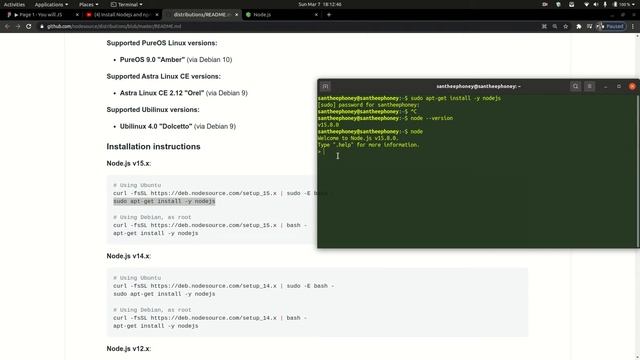This screenshot has width=640, height=360.
Task: Click the volume speaker icon
Action: (596, 4)
